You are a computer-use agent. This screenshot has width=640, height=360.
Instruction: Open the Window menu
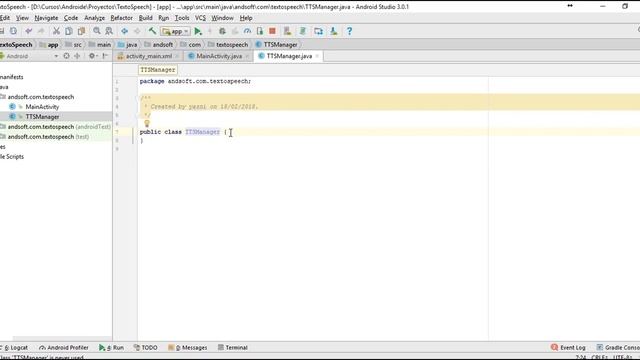[x=222, y=18]
